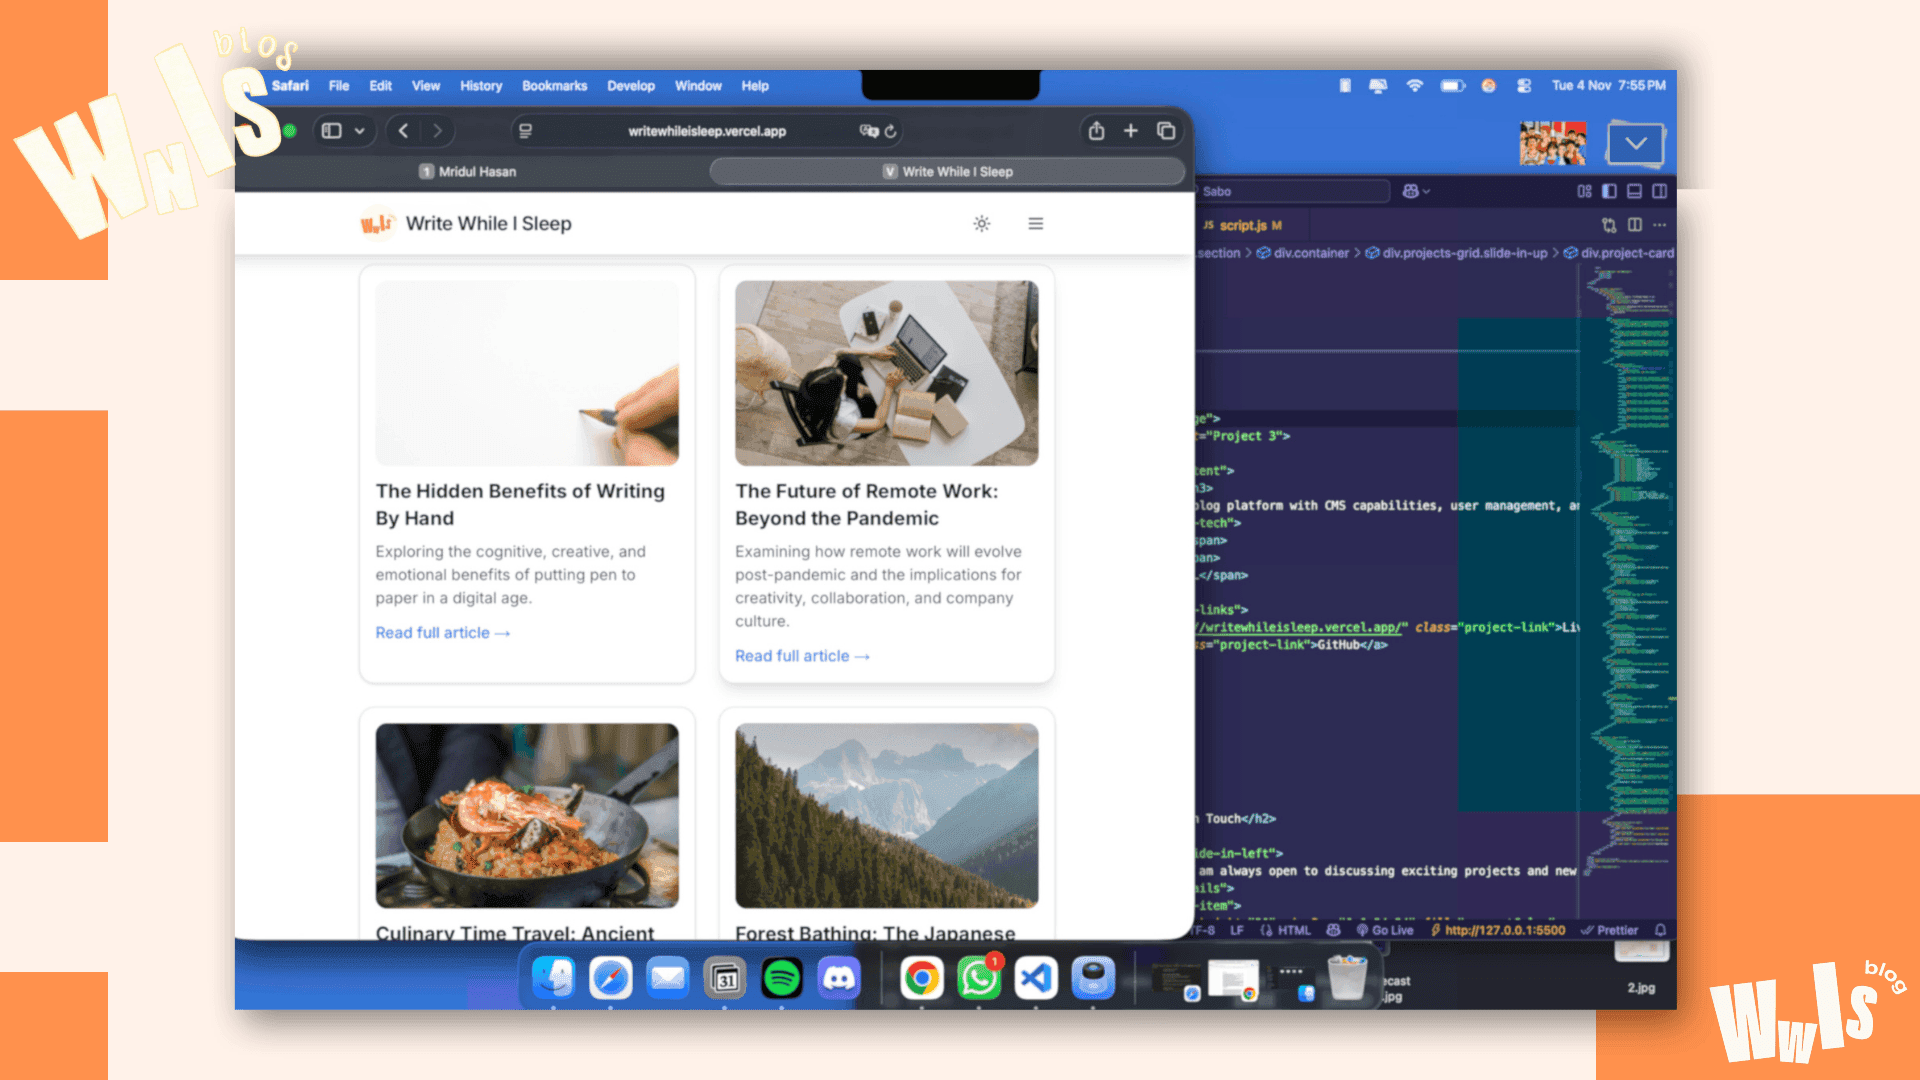Image resolution: width=1920 pixels, height=1080 pixels.
Task: Click the tab overview icon in Safari
Action: click(x=1166, y=130)
